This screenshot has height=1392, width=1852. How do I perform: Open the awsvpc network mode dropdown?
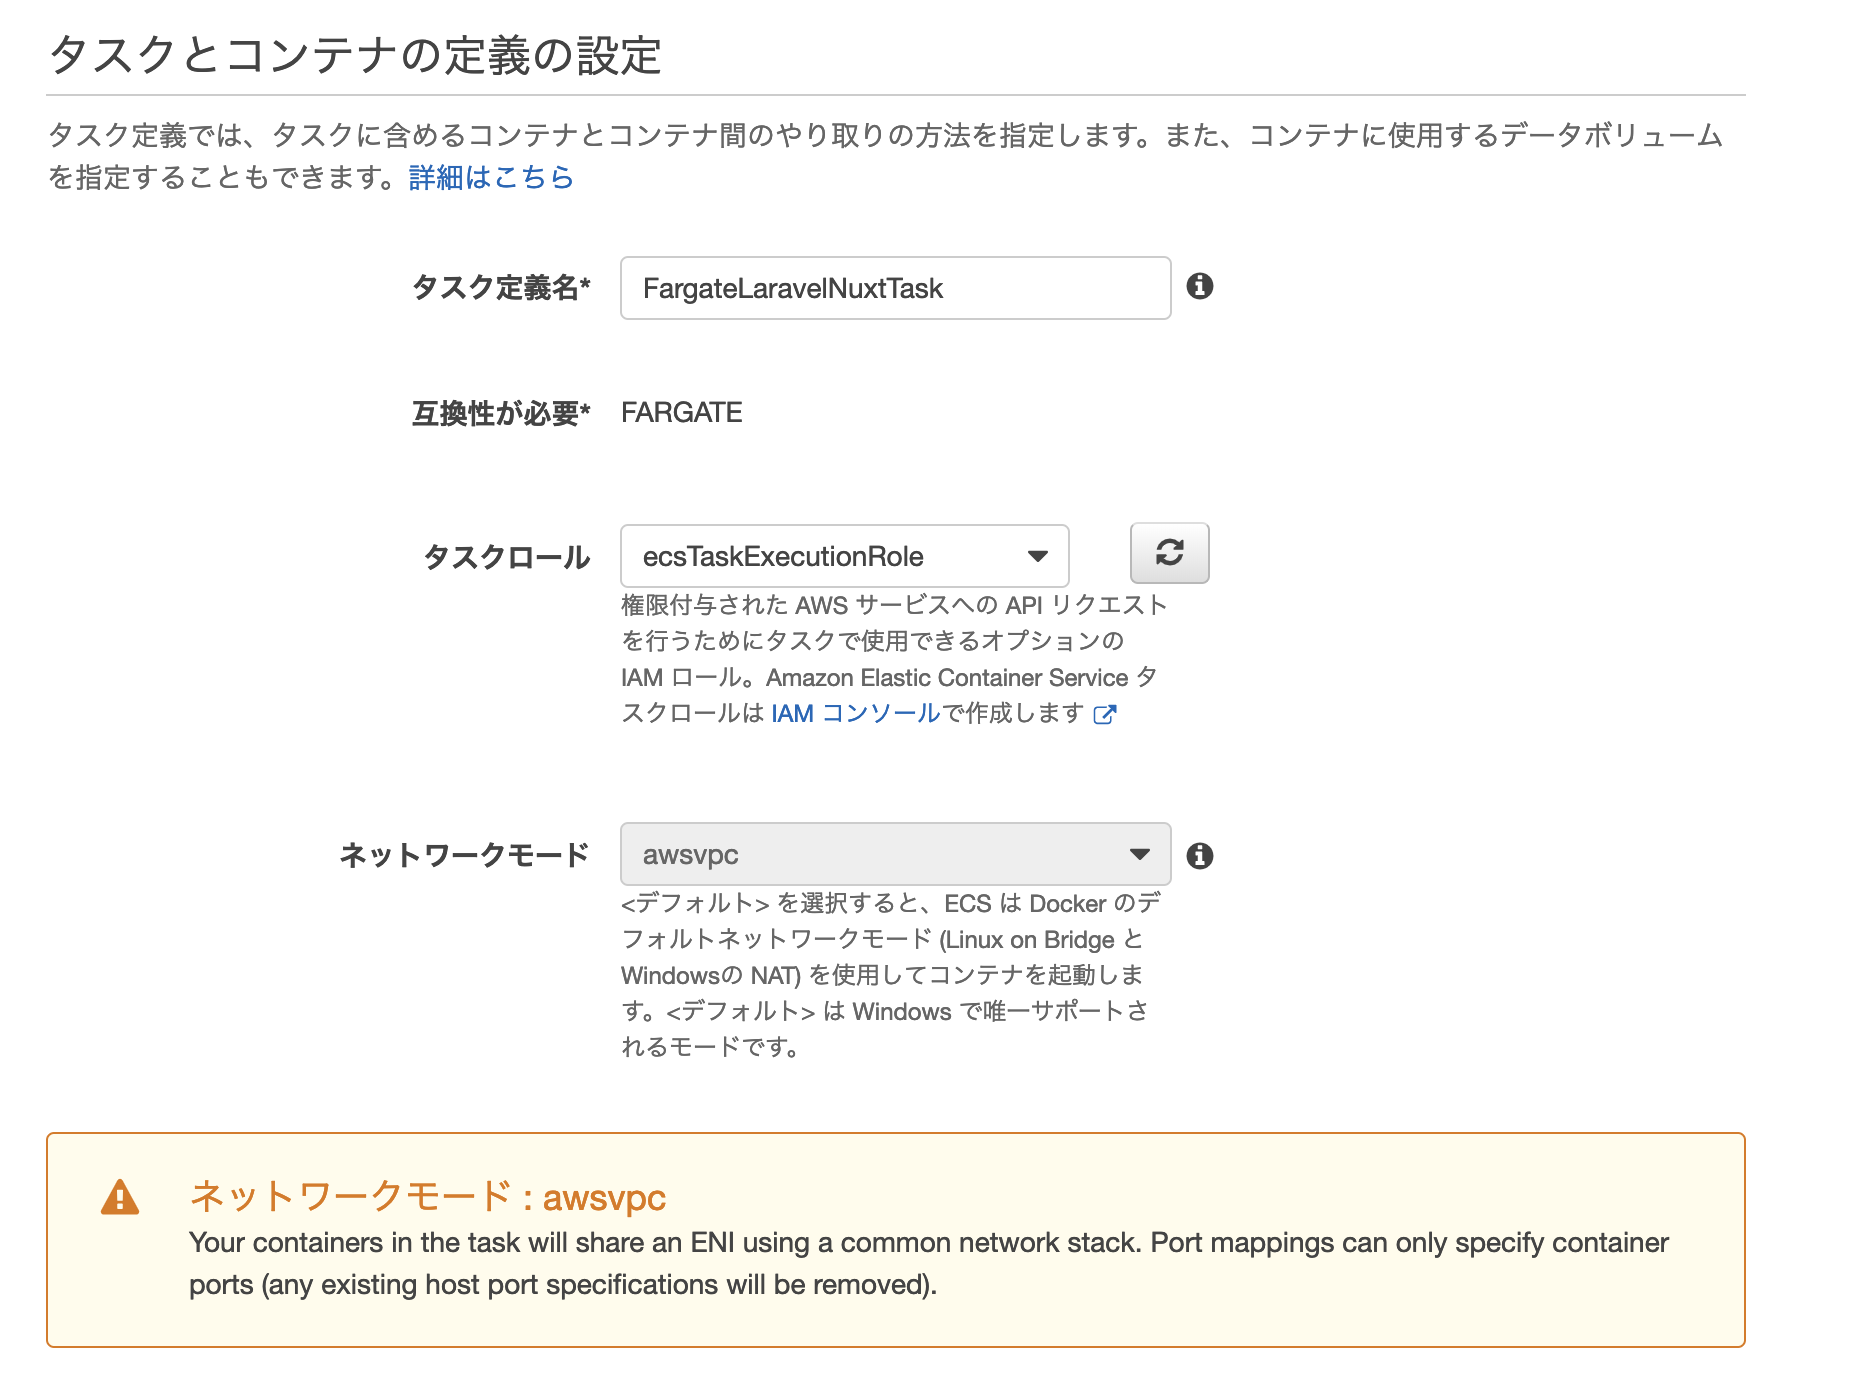[x=896, y=854]
